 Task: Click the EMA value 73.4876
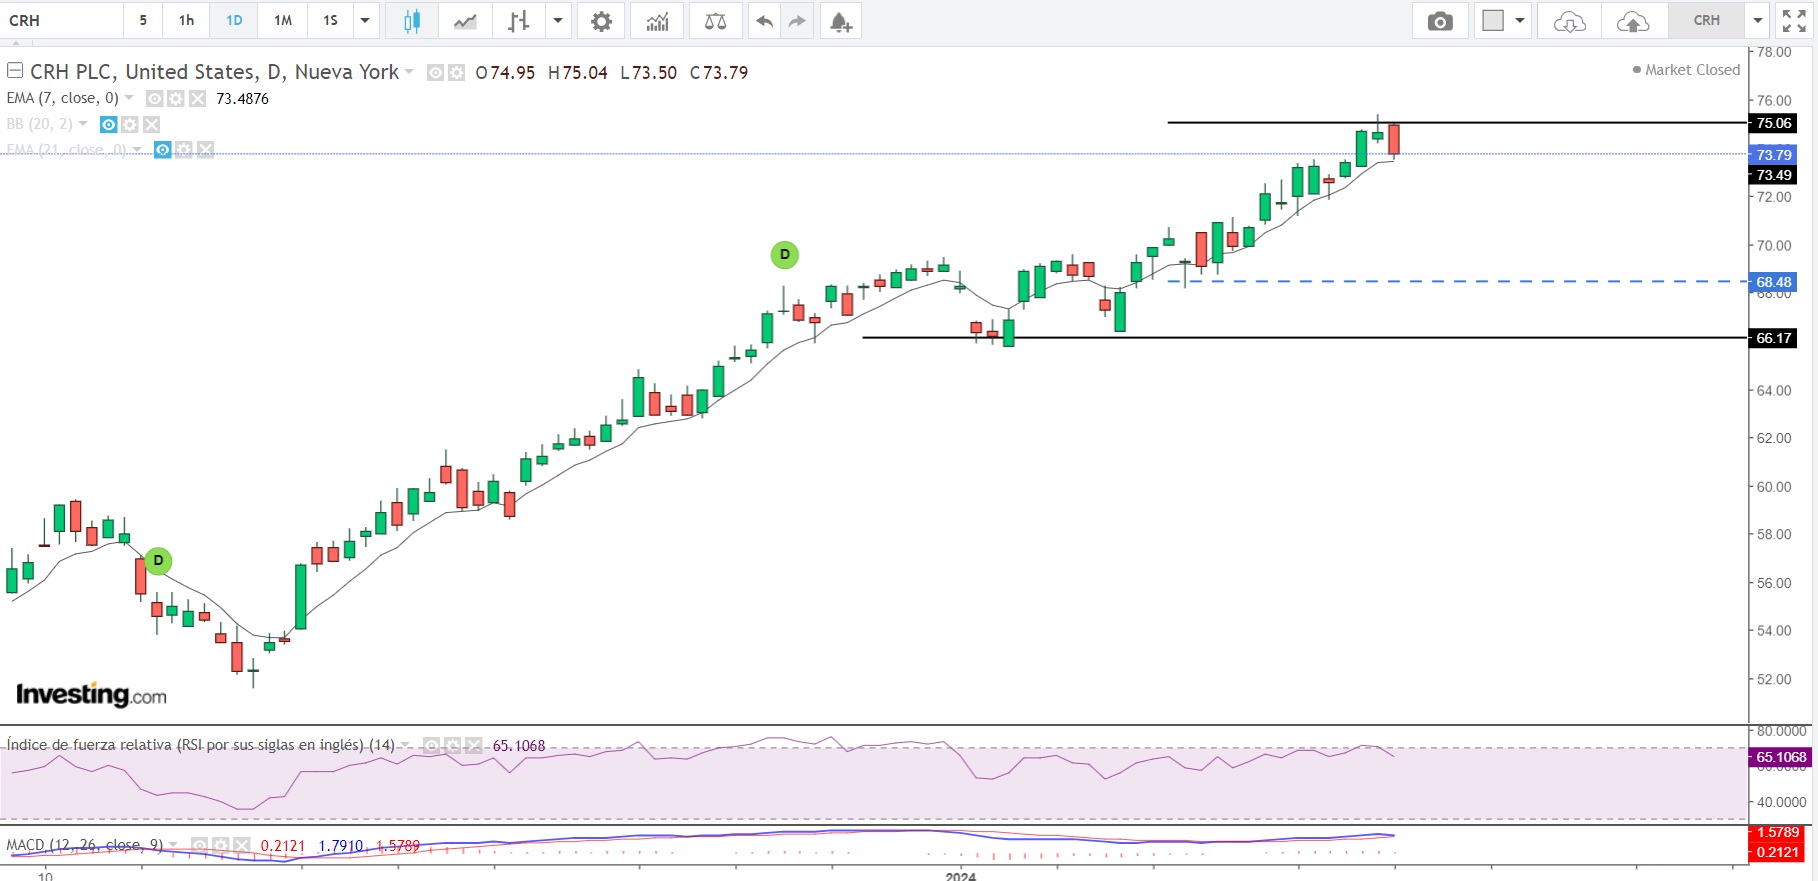[x=243, y=98]
